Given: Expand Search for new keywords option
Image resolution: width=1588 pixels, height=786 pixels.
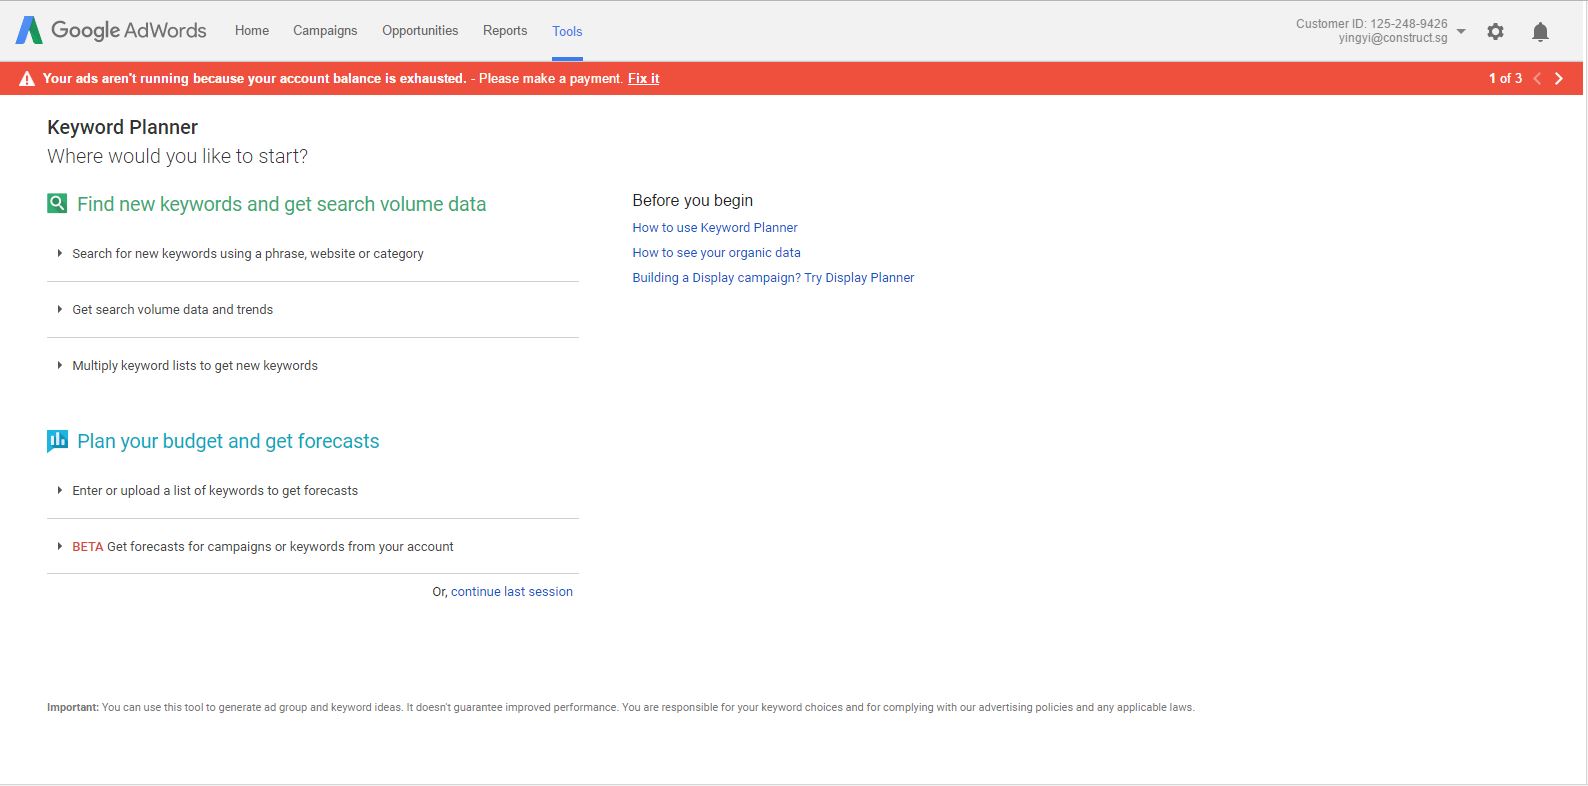Looking at the screenshot, I should [247, 254].
